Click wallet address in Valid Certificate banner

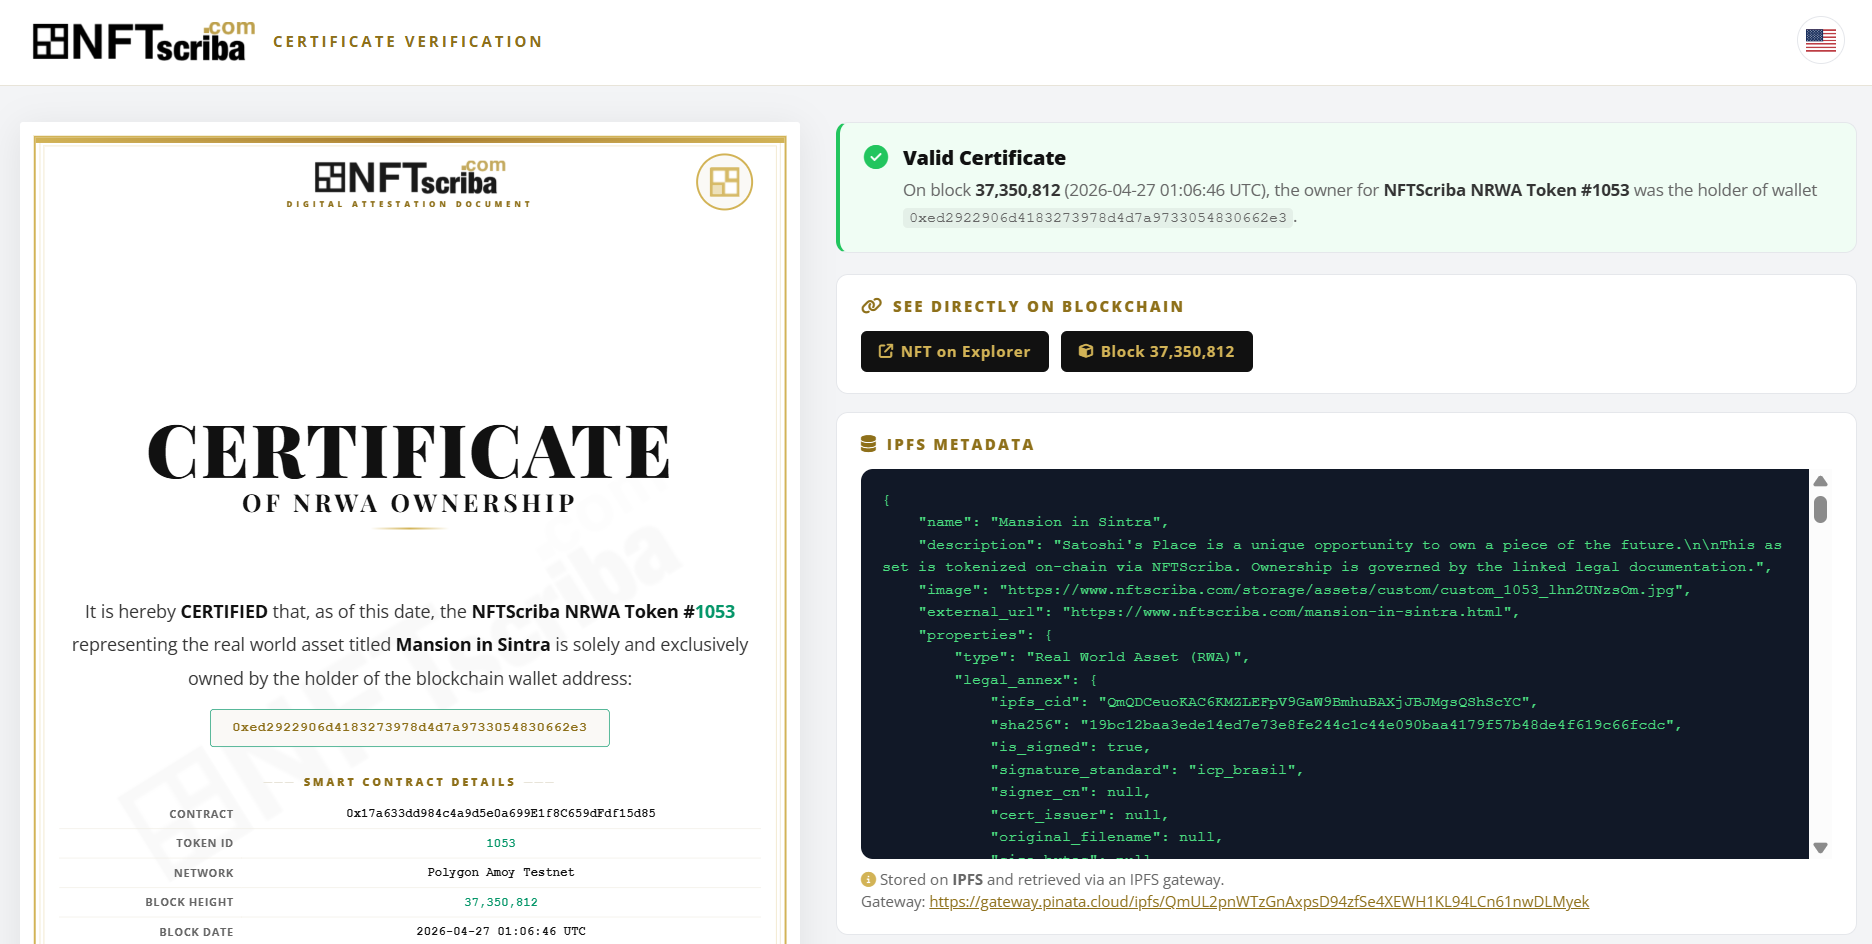click(x=1098, y=218)
